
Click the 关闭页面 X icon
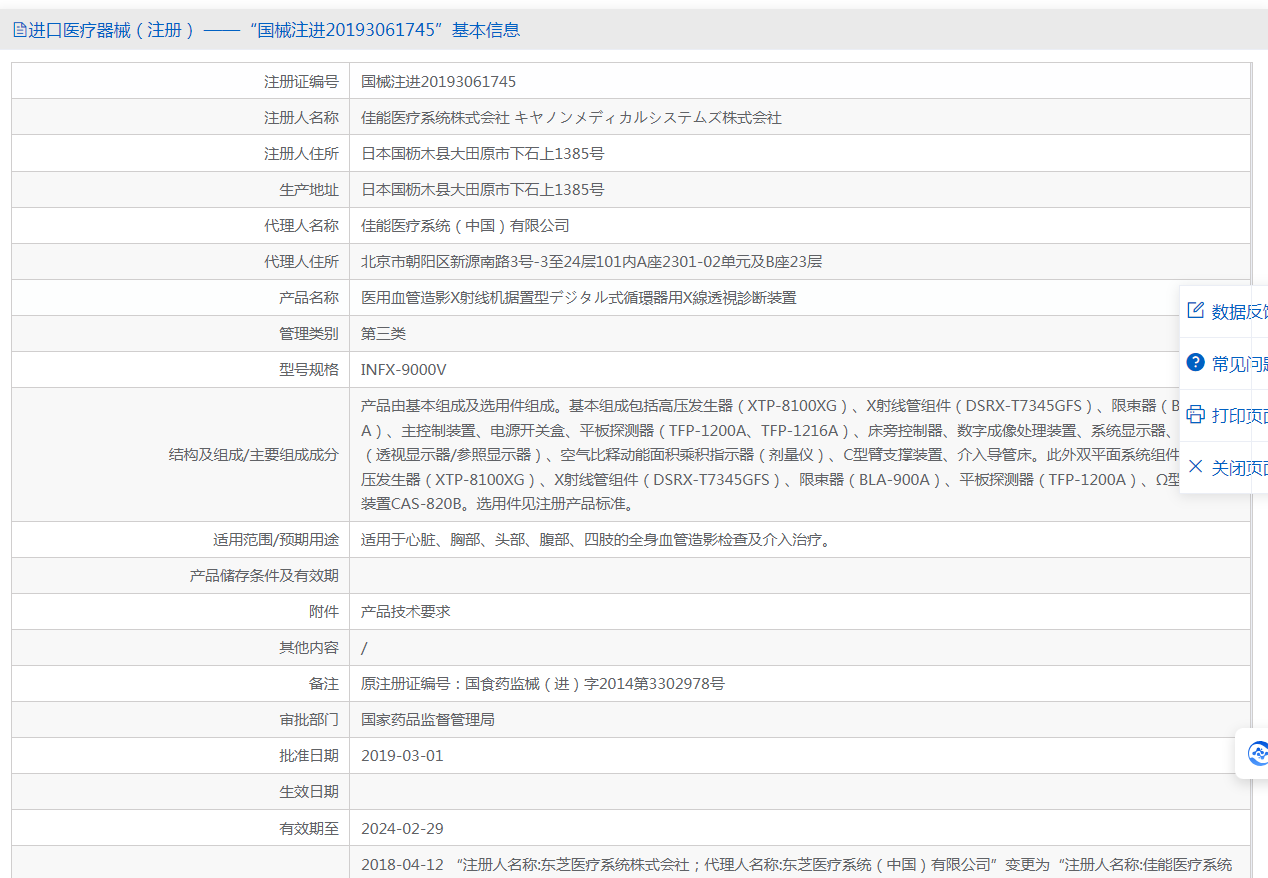(1195, 466)
